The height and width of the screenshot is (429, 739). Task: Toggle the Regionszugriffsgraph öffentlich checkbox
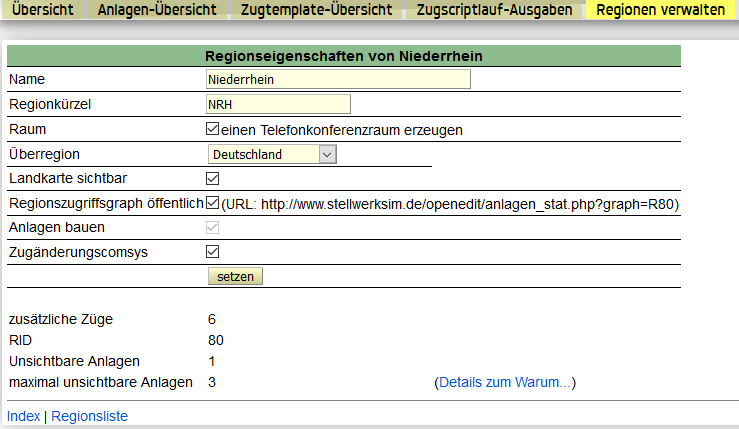tap(212, 203)
